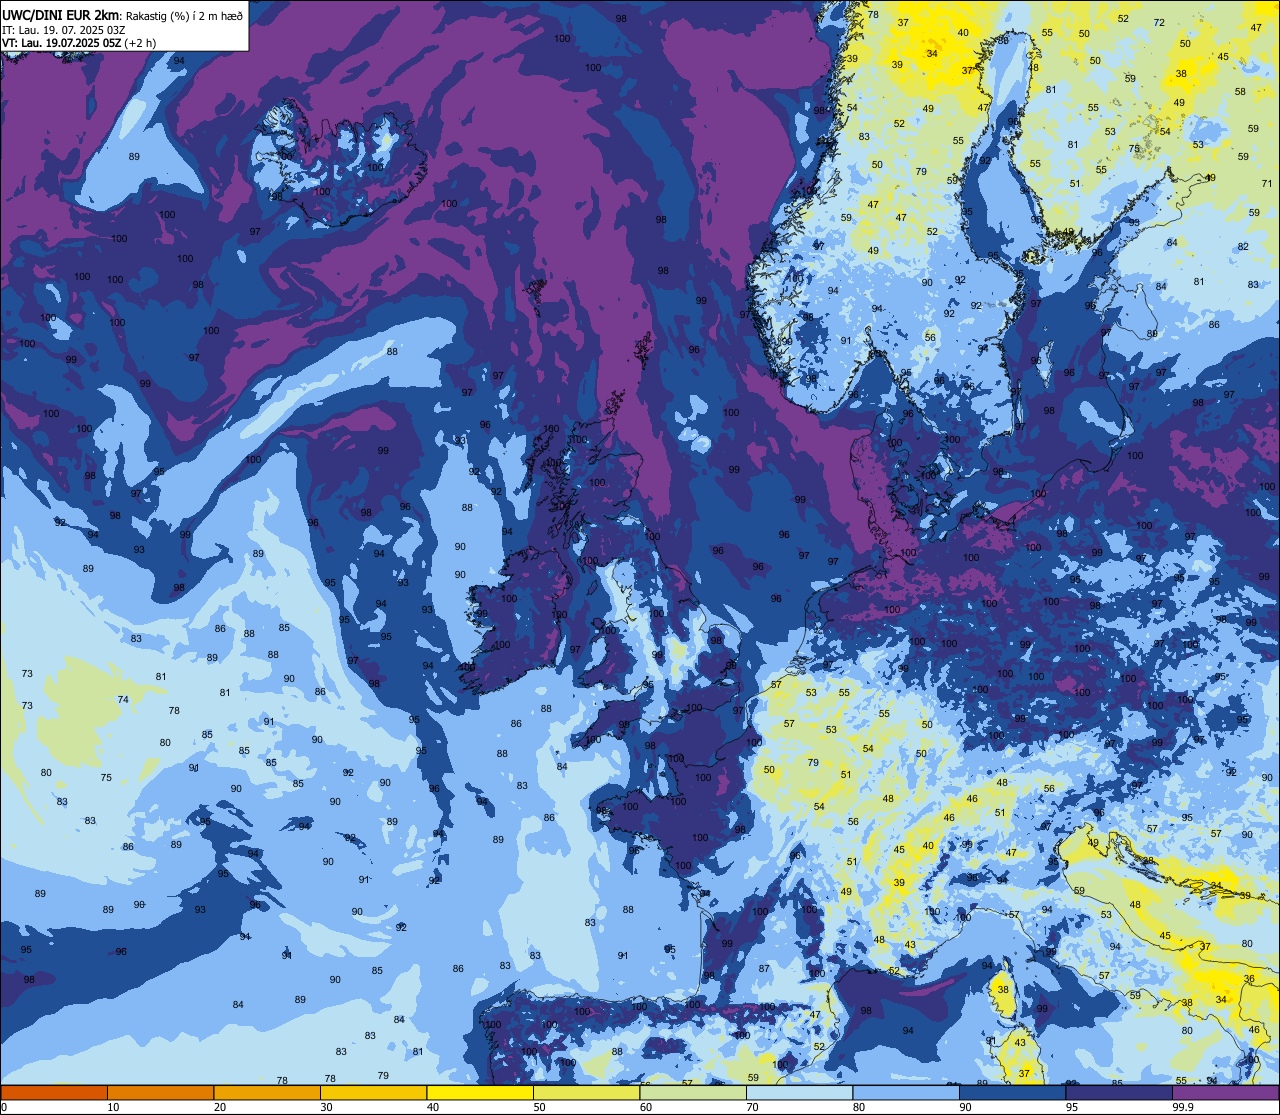Click the legend tick label "30"
Image resolution: width=1280 pixels, height=1115 pixels.
[326, 1107]
